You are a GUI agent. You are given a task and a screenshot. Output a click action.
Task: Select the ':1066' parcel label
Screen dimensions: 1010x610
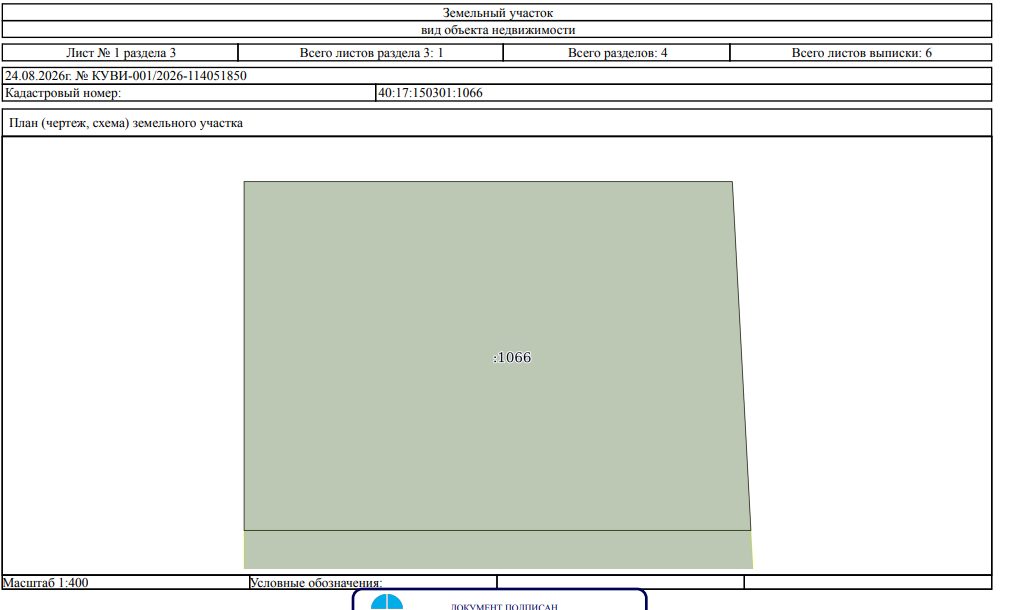tap(512, 357)
